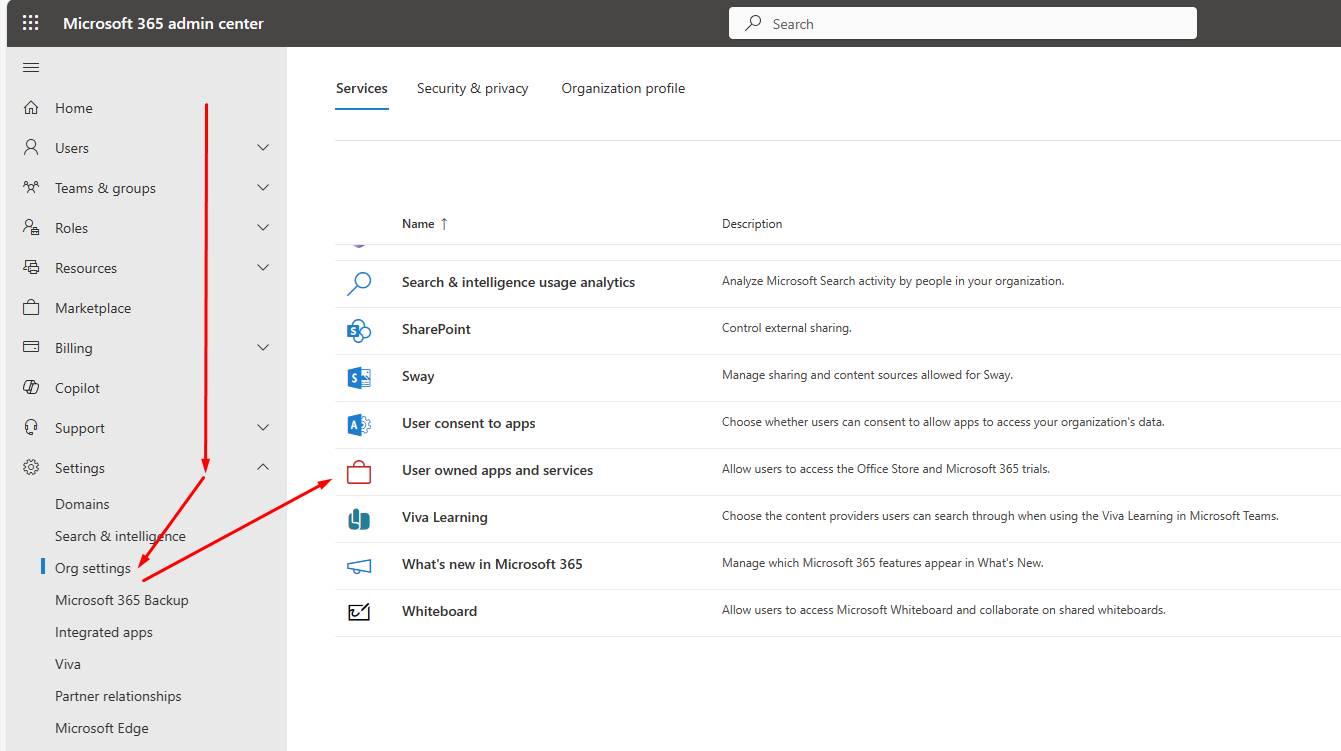Open Viva in sidebar
Image resolution: width=1341 pixels, height=751 pixels.
tap(68, 664)
